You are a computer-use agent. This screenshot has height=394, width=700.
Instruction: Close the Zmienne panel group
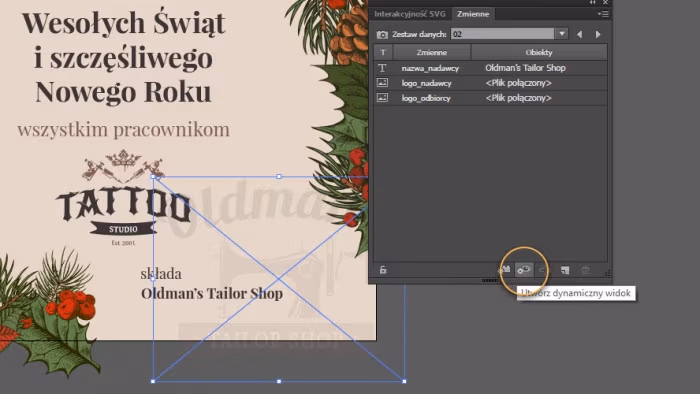(605, 2)
